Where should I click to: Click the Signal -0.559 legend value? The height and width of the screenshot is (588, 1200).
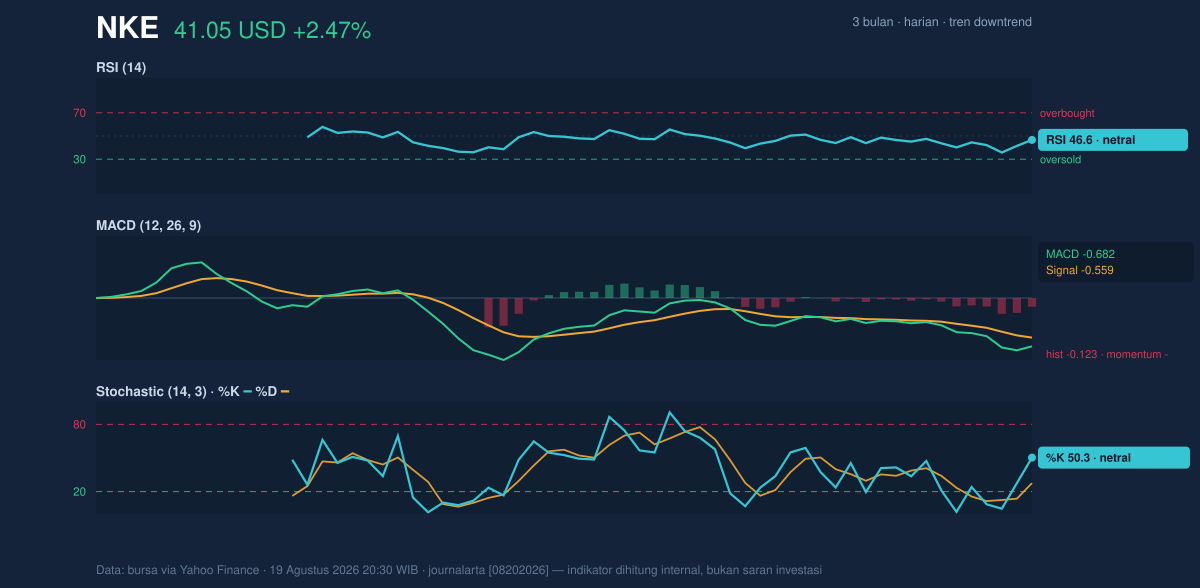pyautogui.click(x=1080, y=270)
